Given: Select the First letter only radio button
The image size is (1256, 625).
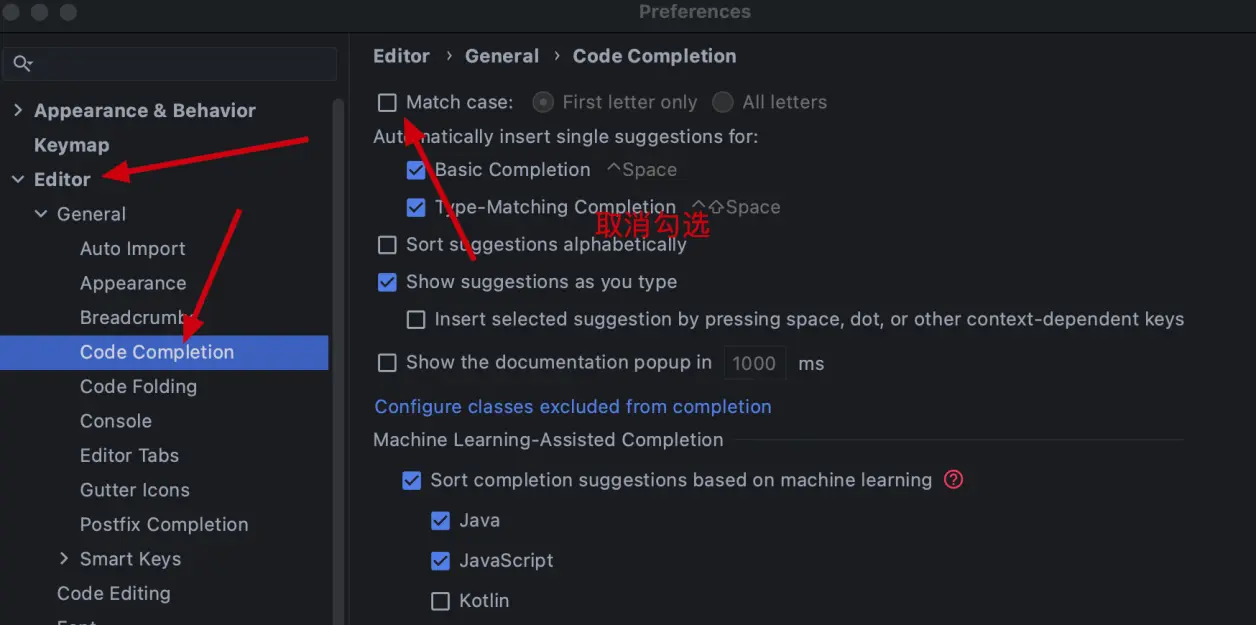Looking at the screenshot, I should (543, 102).
